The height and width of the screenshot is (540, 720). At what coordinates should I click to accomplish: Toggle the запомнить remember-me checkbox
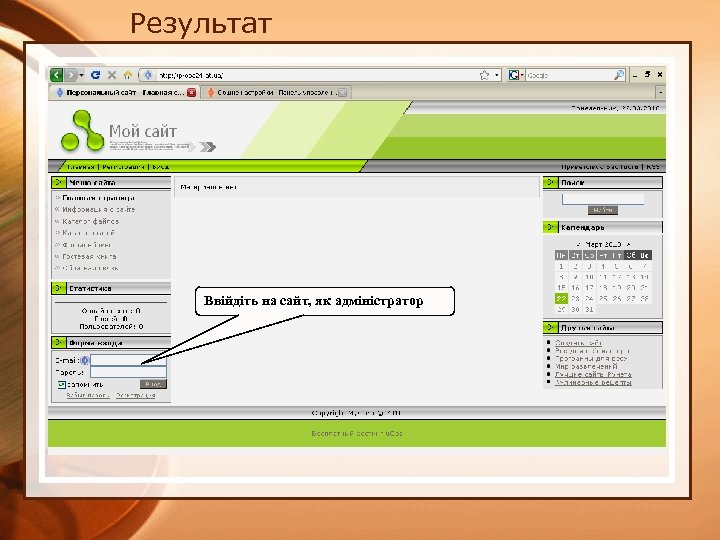pos(62,385)
